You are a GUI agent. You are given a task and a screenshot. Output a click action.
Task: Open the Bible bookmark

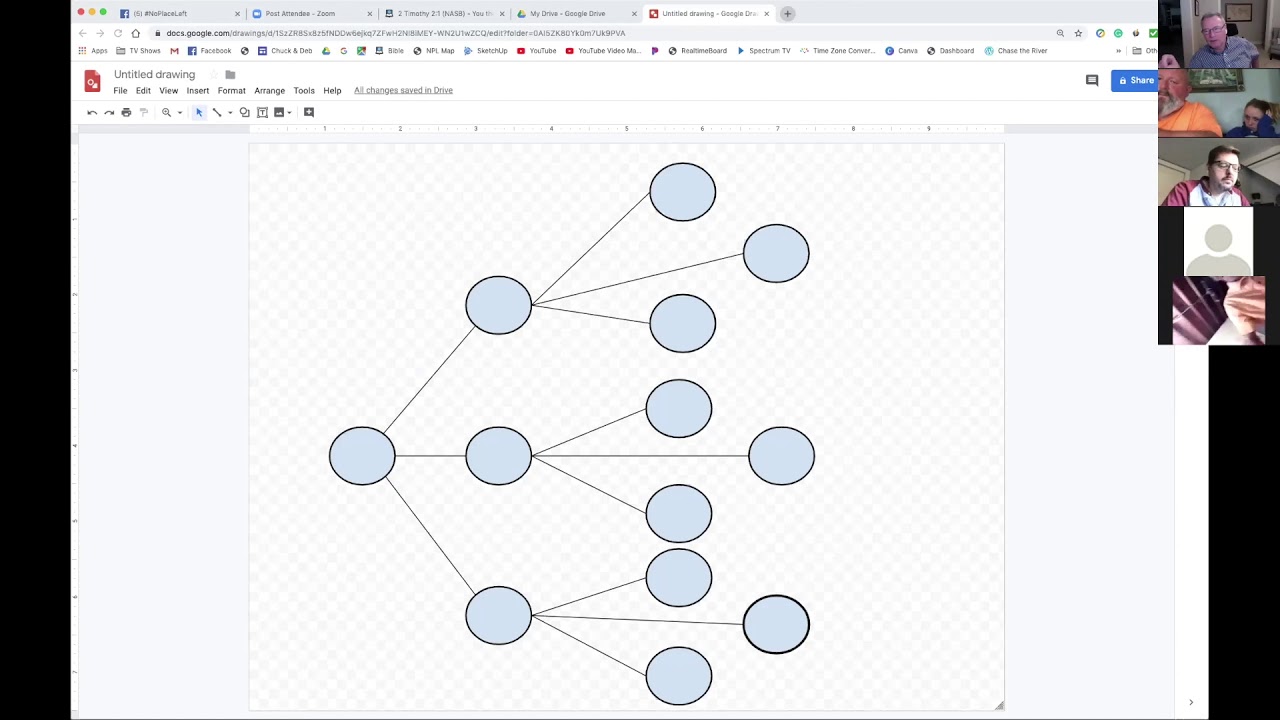point(389,51)
